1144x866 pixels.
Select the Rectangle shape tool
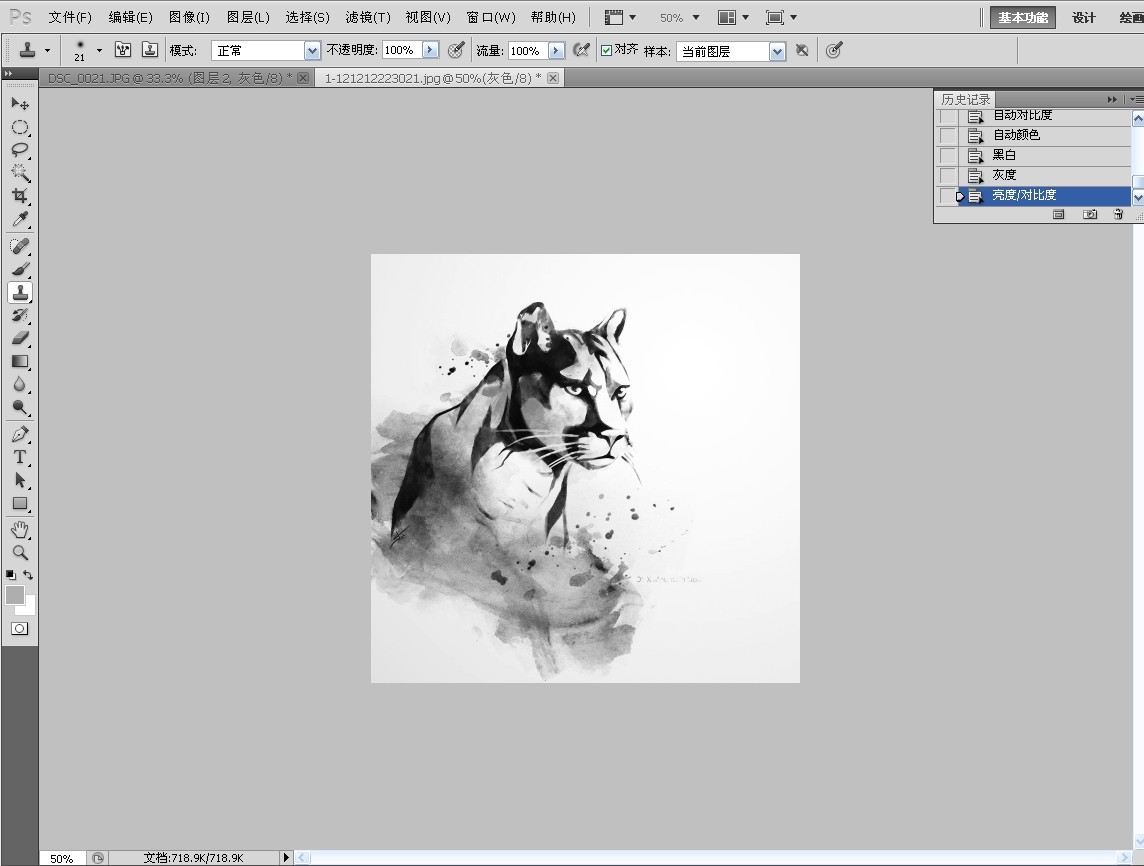point(20,503)
